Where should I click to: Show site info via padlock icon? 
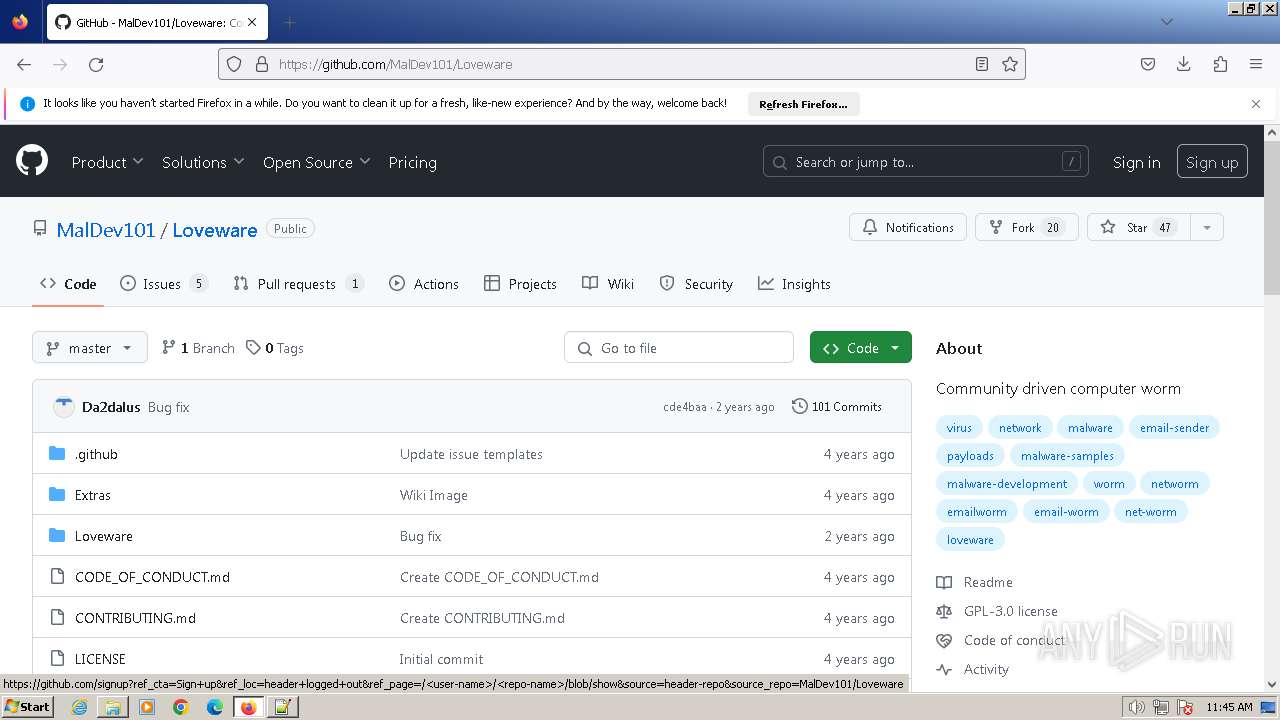pyautogui.click(x=262, y=64)
